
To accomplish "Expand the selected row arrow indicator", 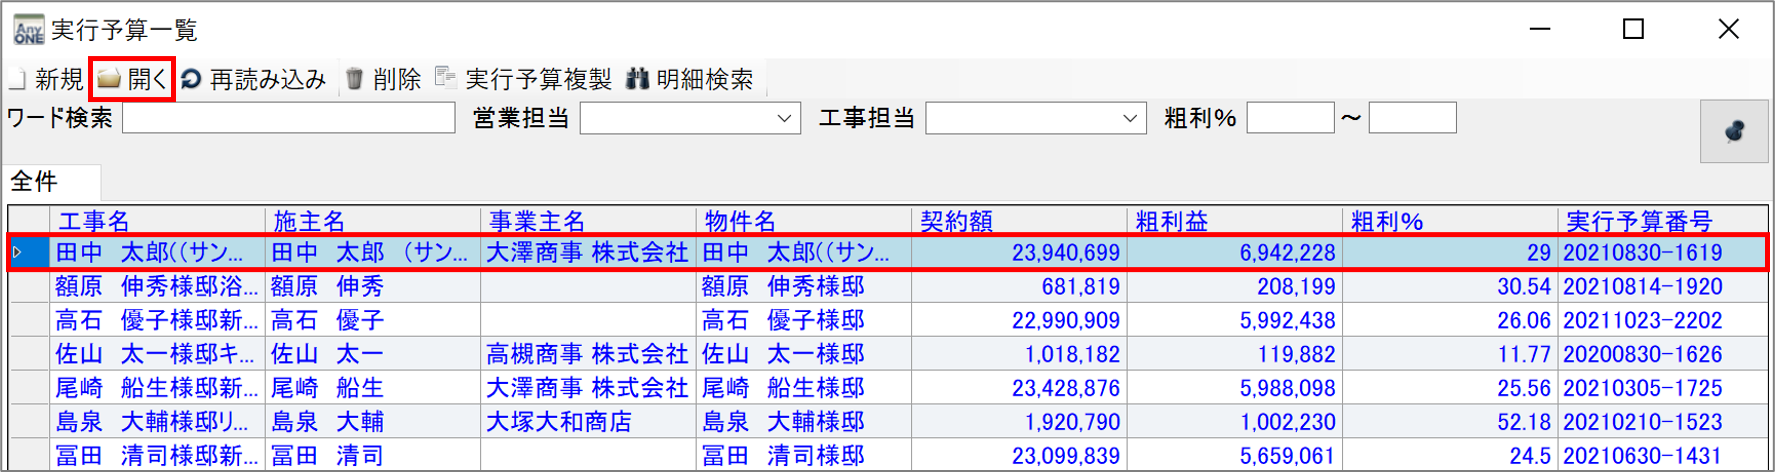I will tap(18, 253).
